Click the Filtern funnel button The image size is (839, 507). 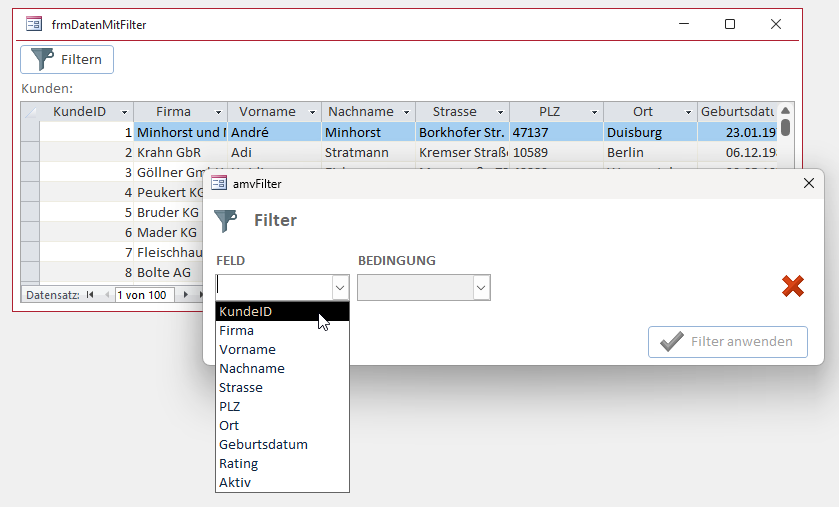[67, 59]
